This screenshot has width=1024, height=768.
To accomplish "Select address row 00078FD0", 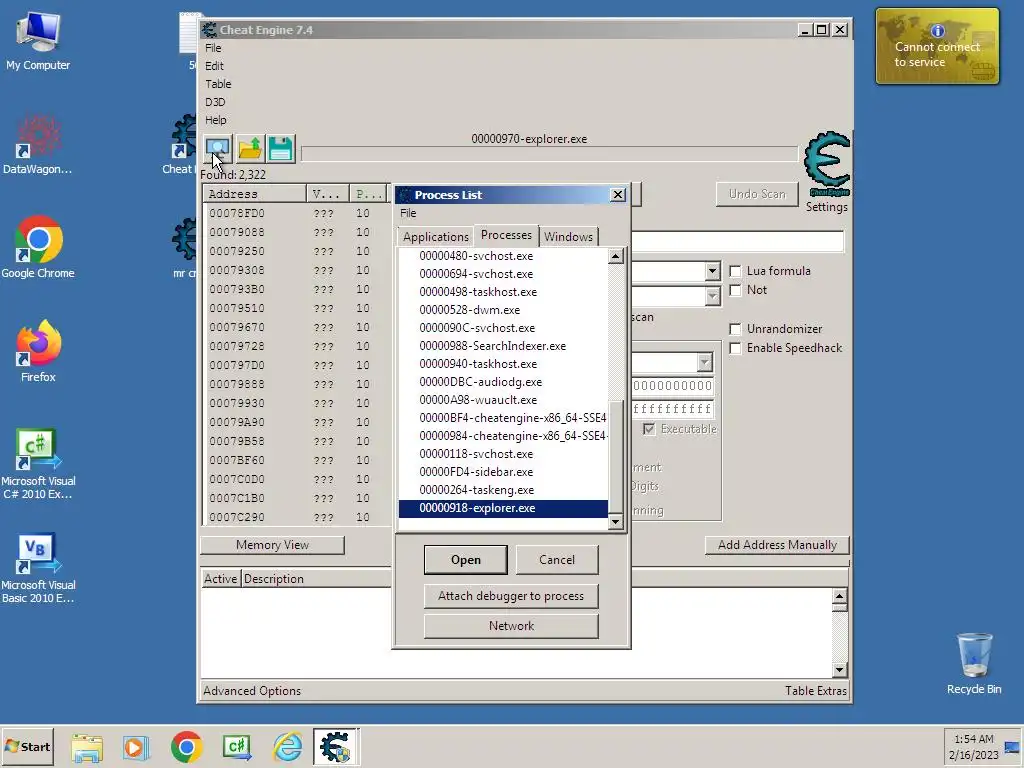I will click(x=296, y=214).
